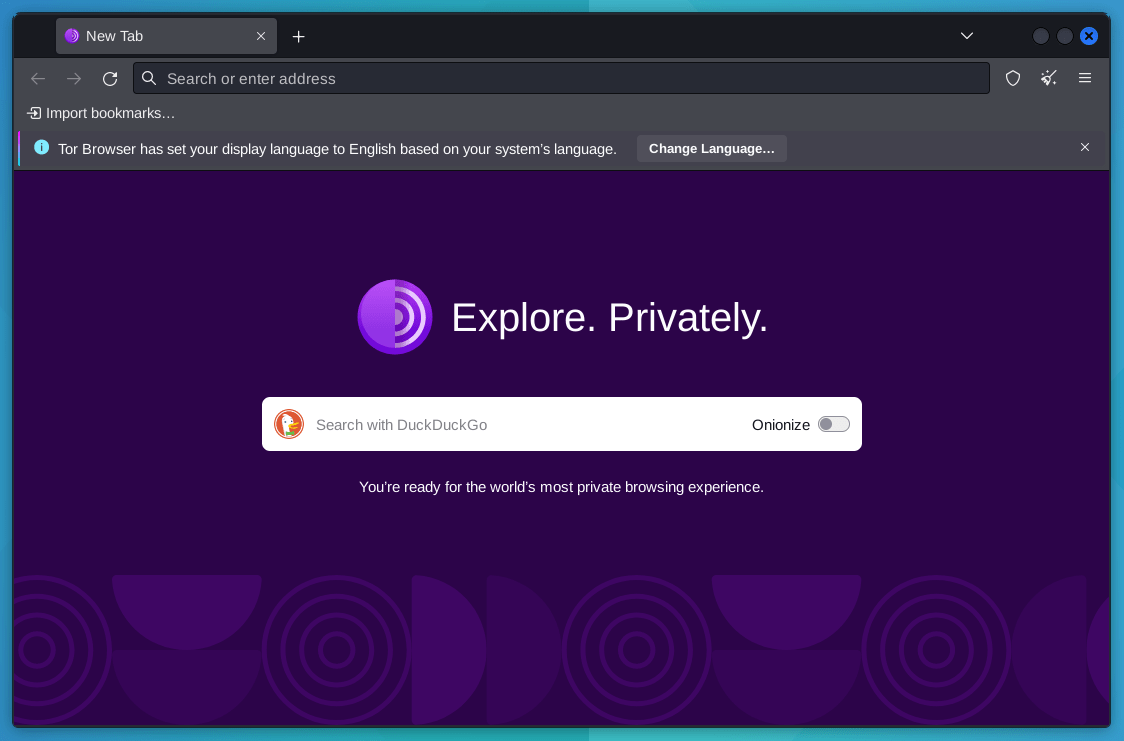The image size is (1124, 741).
Task: Click the forward navigation arrow
Action: (74, 78)
